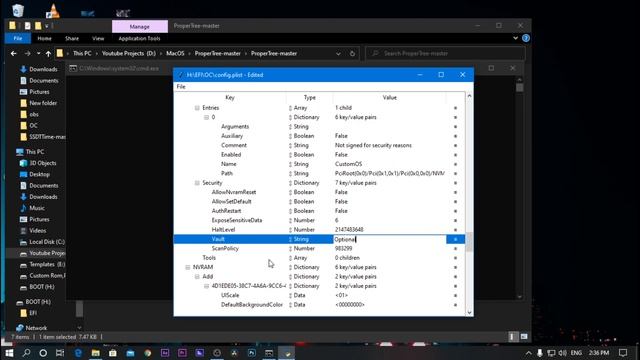Open Explorer View ribbon tab
640x360 pixels.
pos(98,38)
